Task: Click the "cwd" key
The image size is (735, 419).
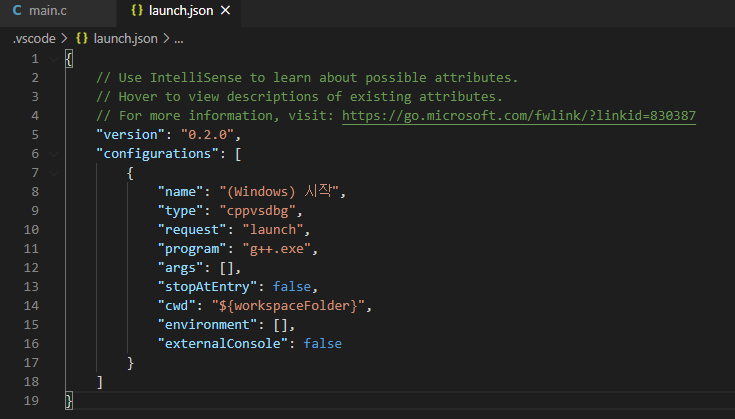Action: coord(177,306)
